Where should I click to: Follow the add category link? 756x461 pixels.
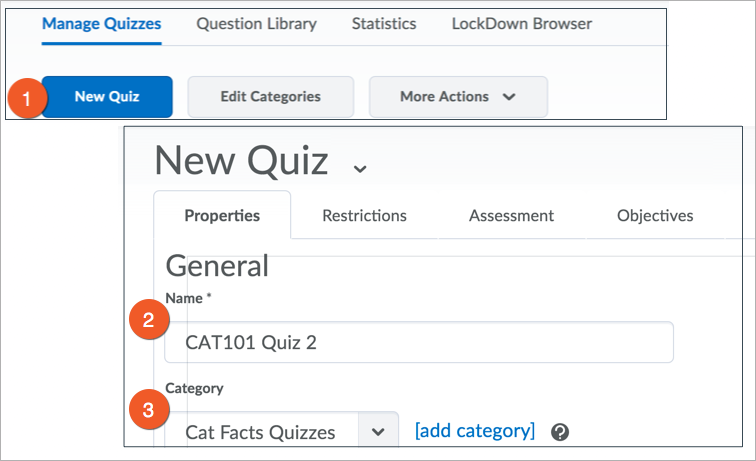click(475, 431)
